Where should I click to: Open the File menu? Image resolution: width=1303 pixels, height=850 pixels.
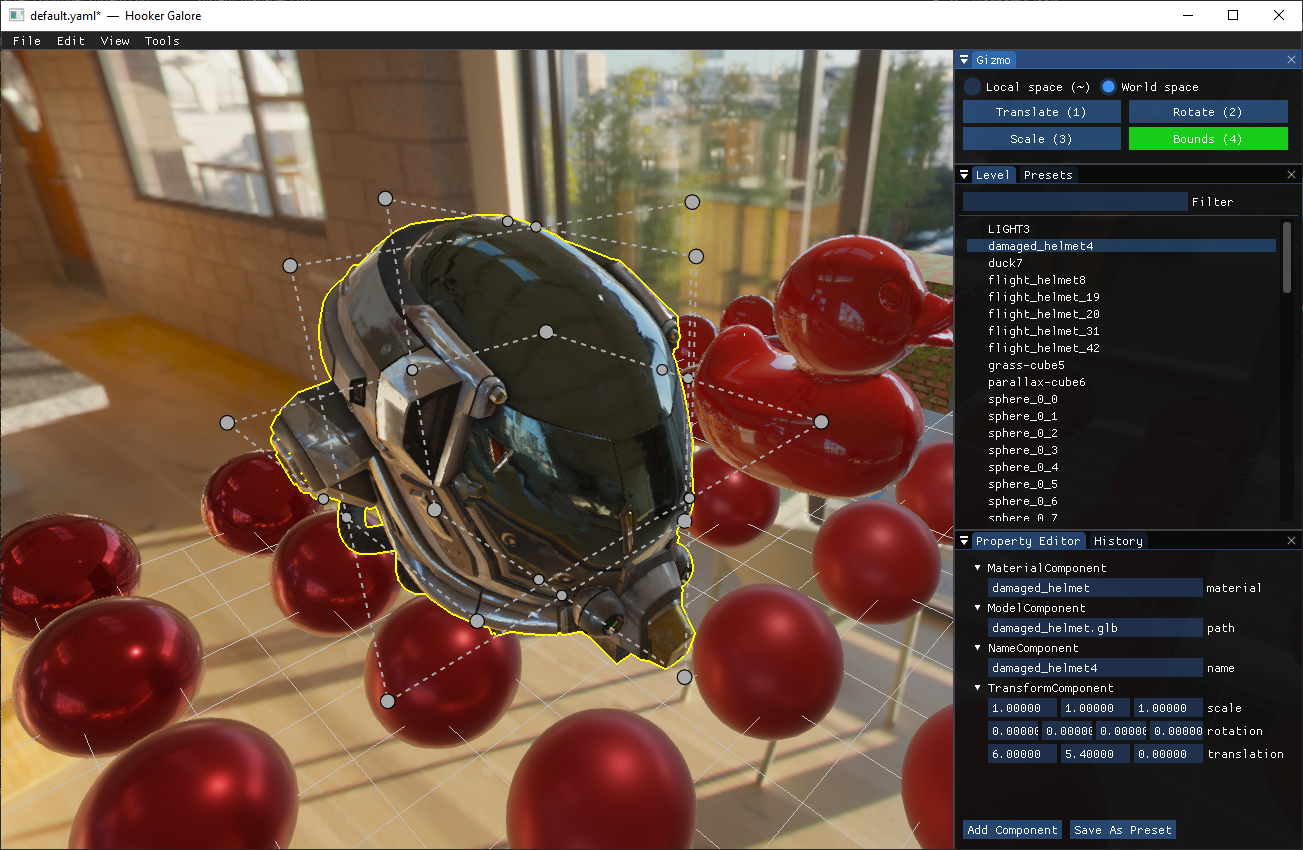27,41
